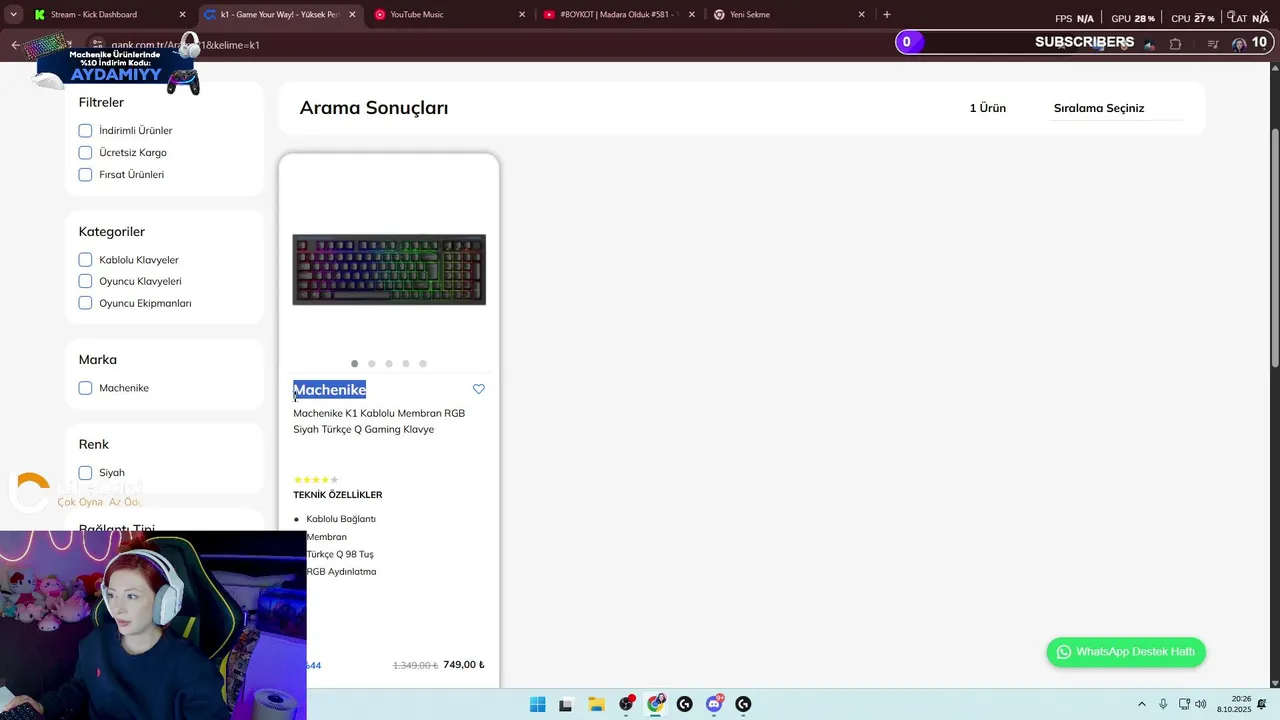Jump to the last carousel dot image
Screen dimensions: 1280x720
(423, 364)
